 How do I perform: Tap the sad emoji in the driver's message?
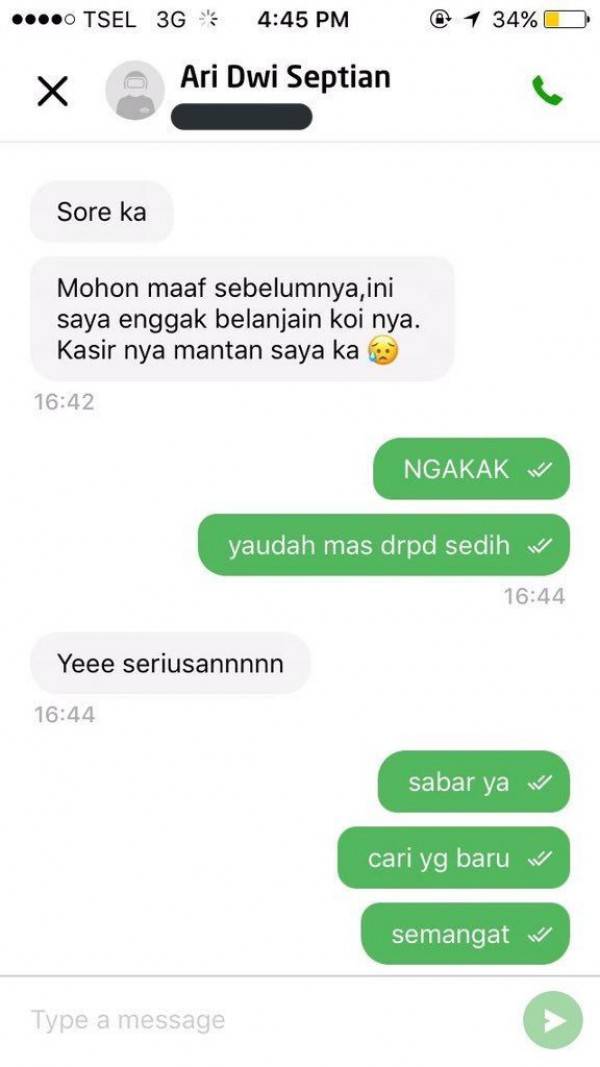[x=382, y=350]
